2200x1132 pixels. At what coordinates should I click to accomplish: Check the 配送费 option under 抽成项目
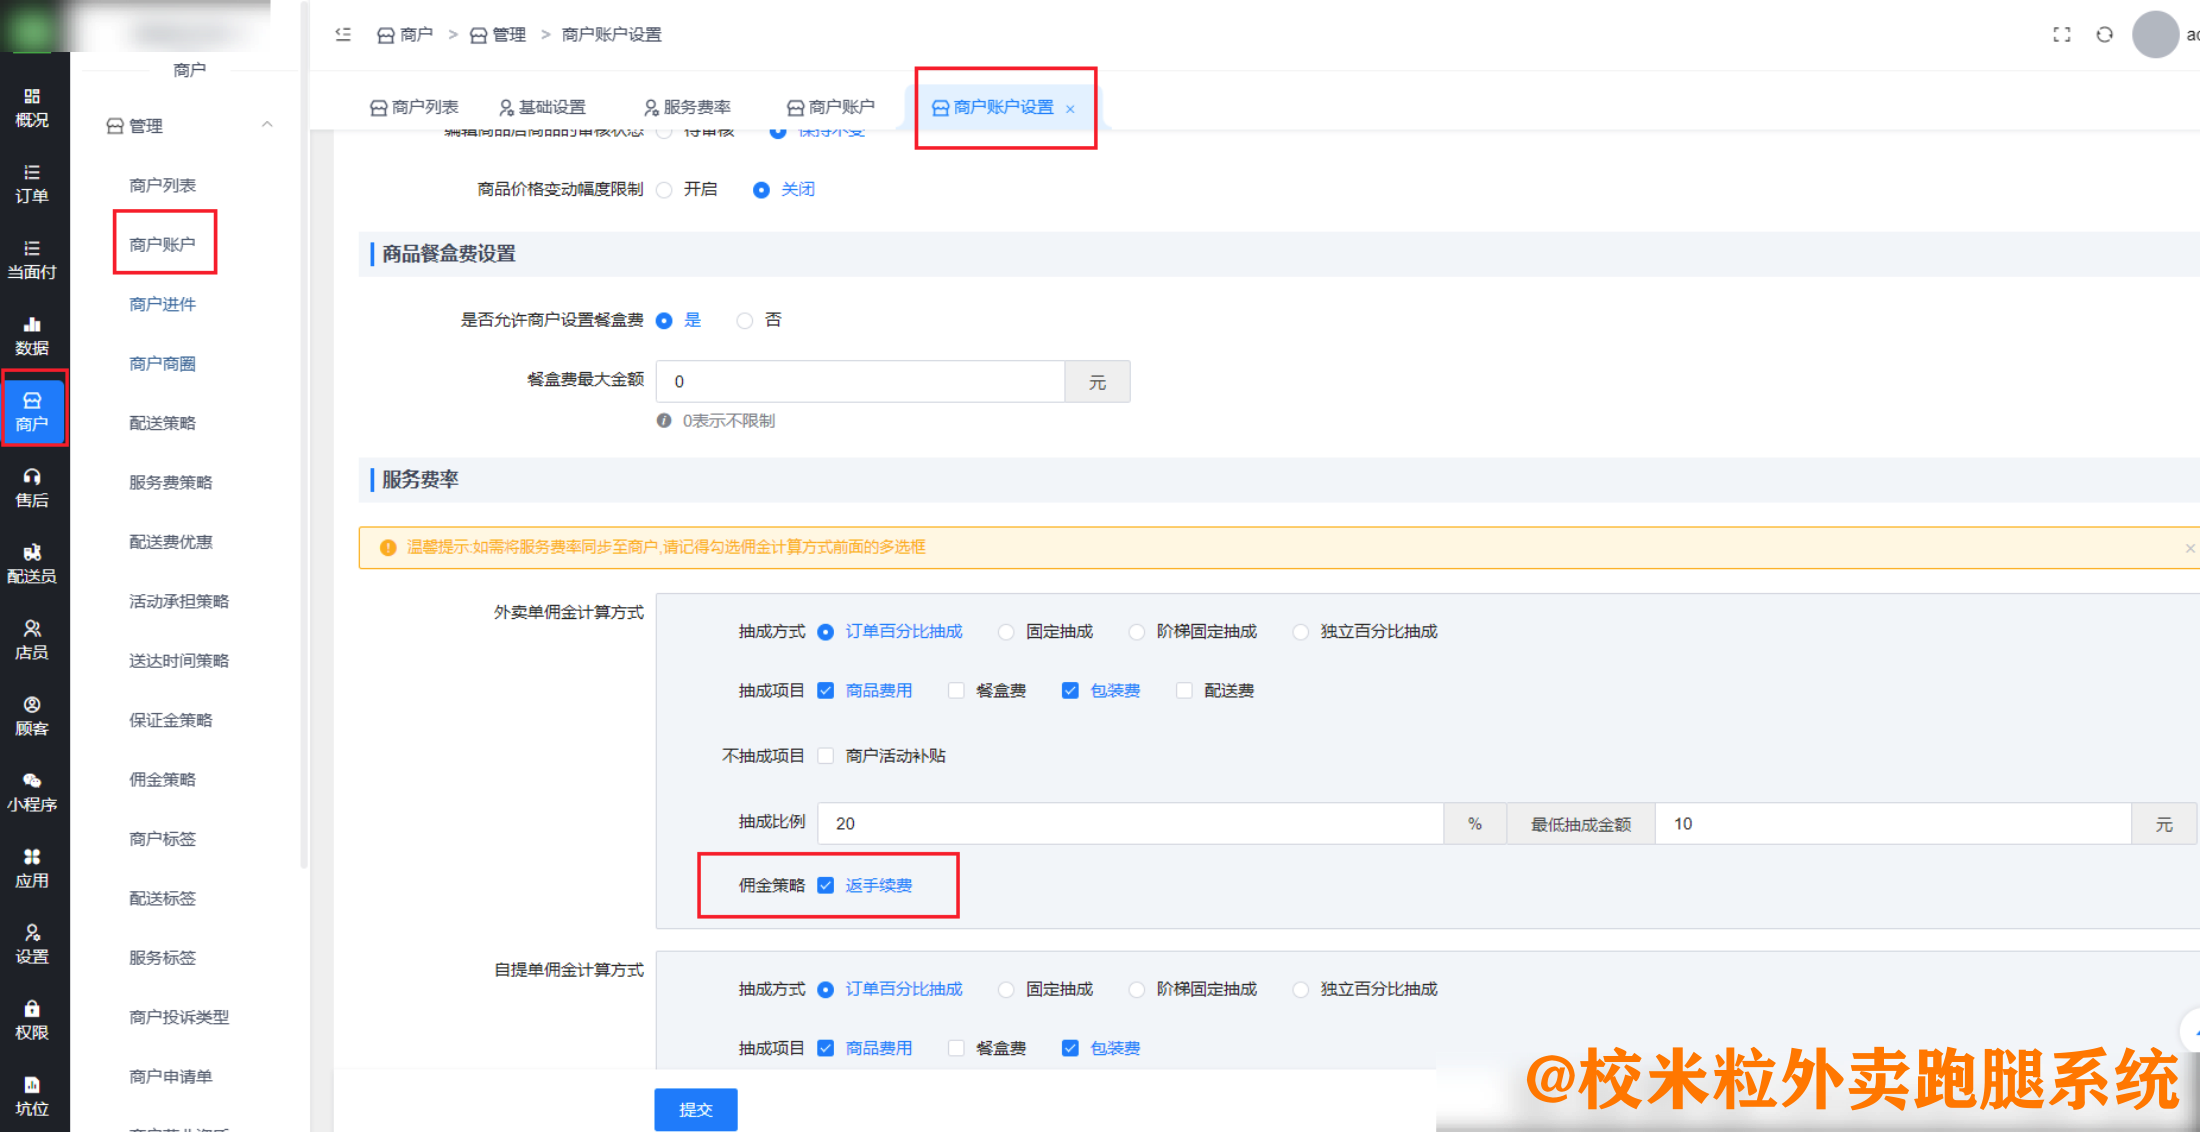click(1184, 690)
